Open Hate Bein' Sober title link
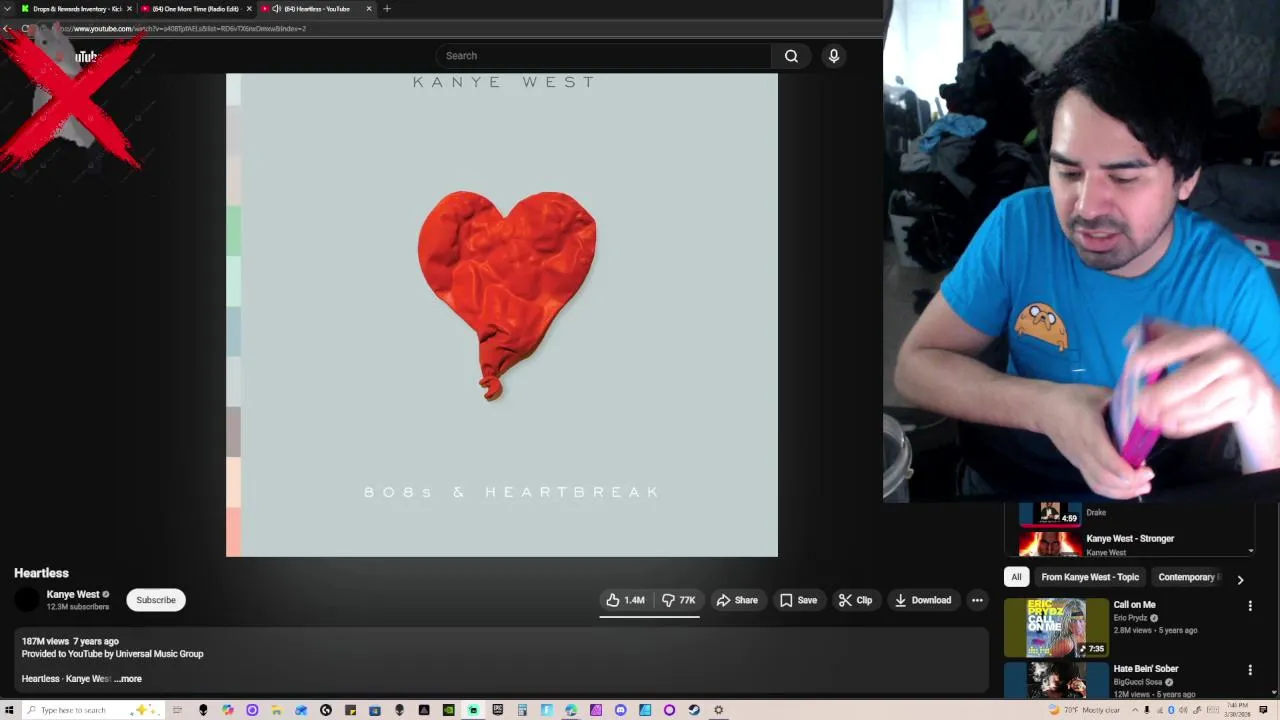1280x720 pixels. click(1146, 669)
